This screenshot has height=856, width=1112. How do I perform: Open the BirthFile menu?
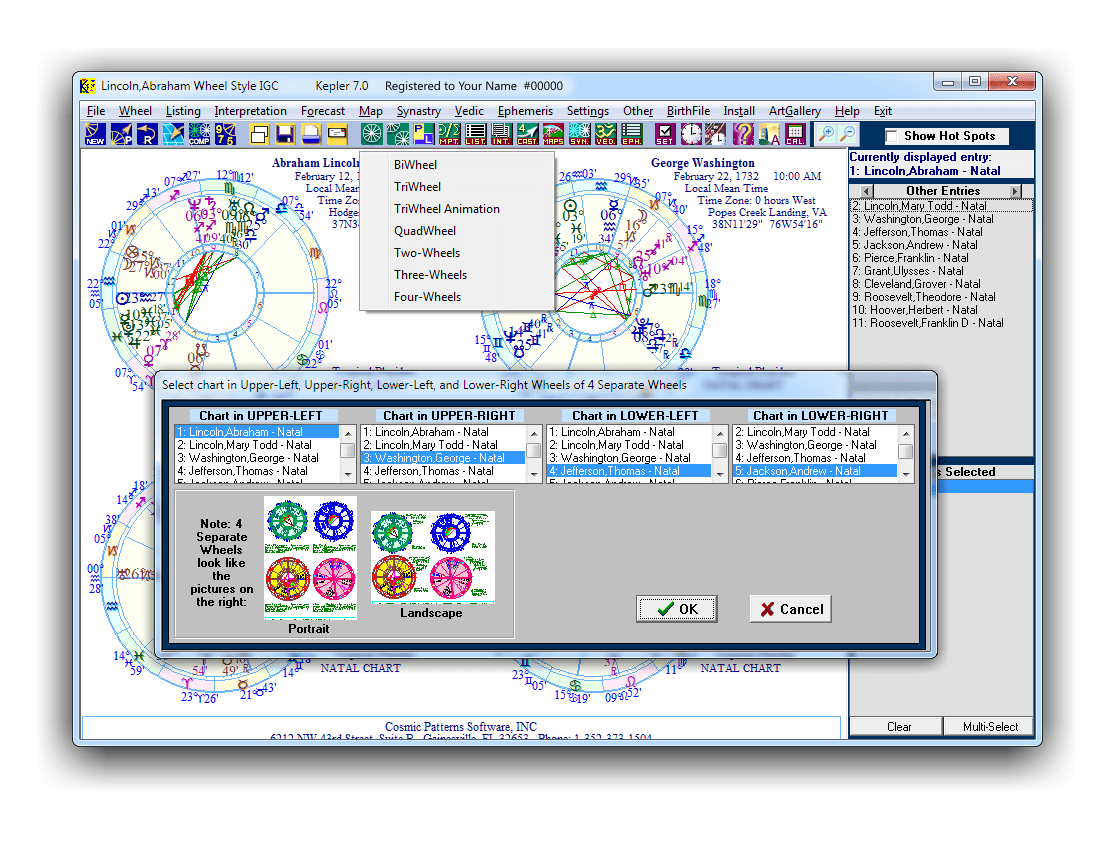click(688, 111)
